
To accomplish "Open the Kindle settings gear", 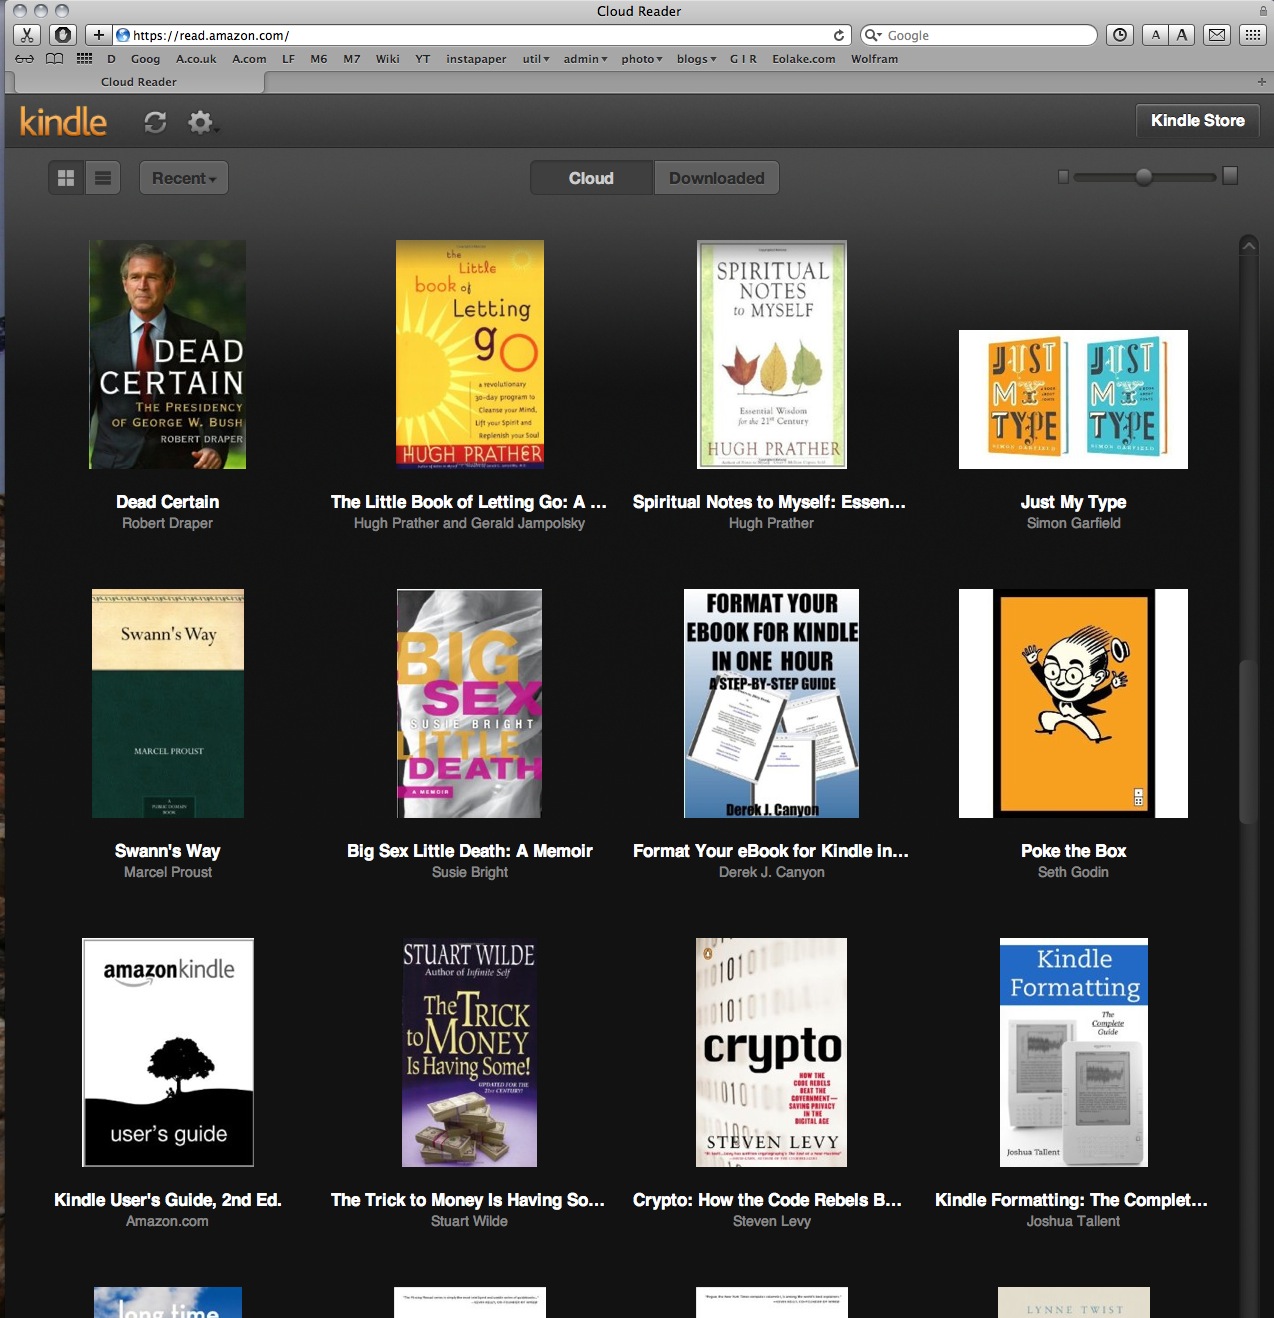I will coord(199,121).
